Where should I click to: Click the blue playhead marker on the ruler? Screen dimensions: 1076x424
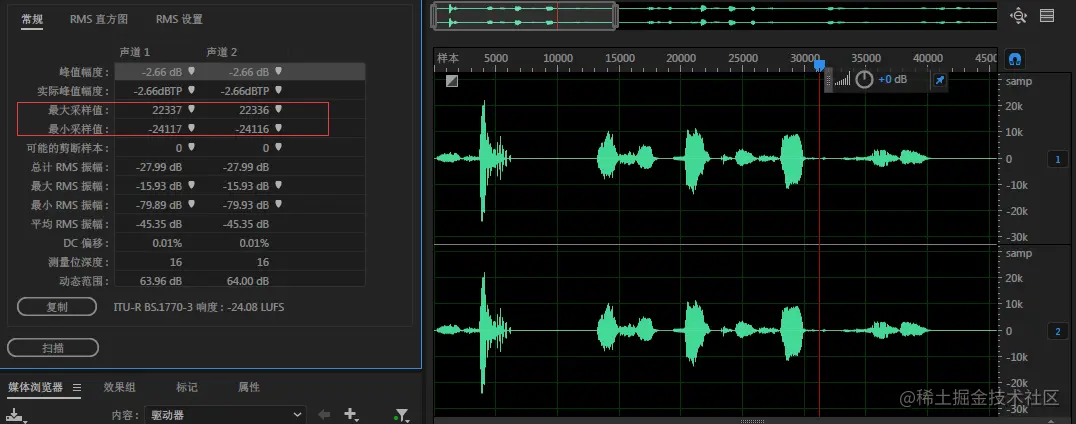tap(819, 64)
